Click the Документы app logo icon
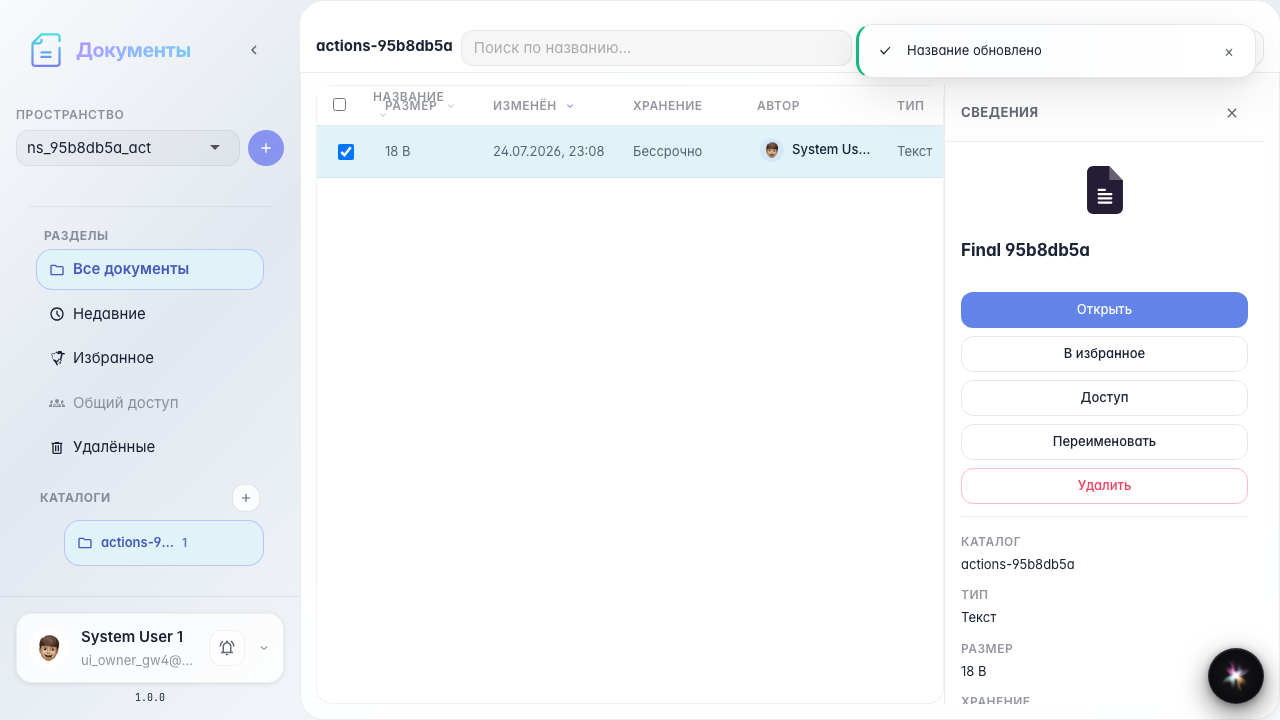 tap(46, 50)
